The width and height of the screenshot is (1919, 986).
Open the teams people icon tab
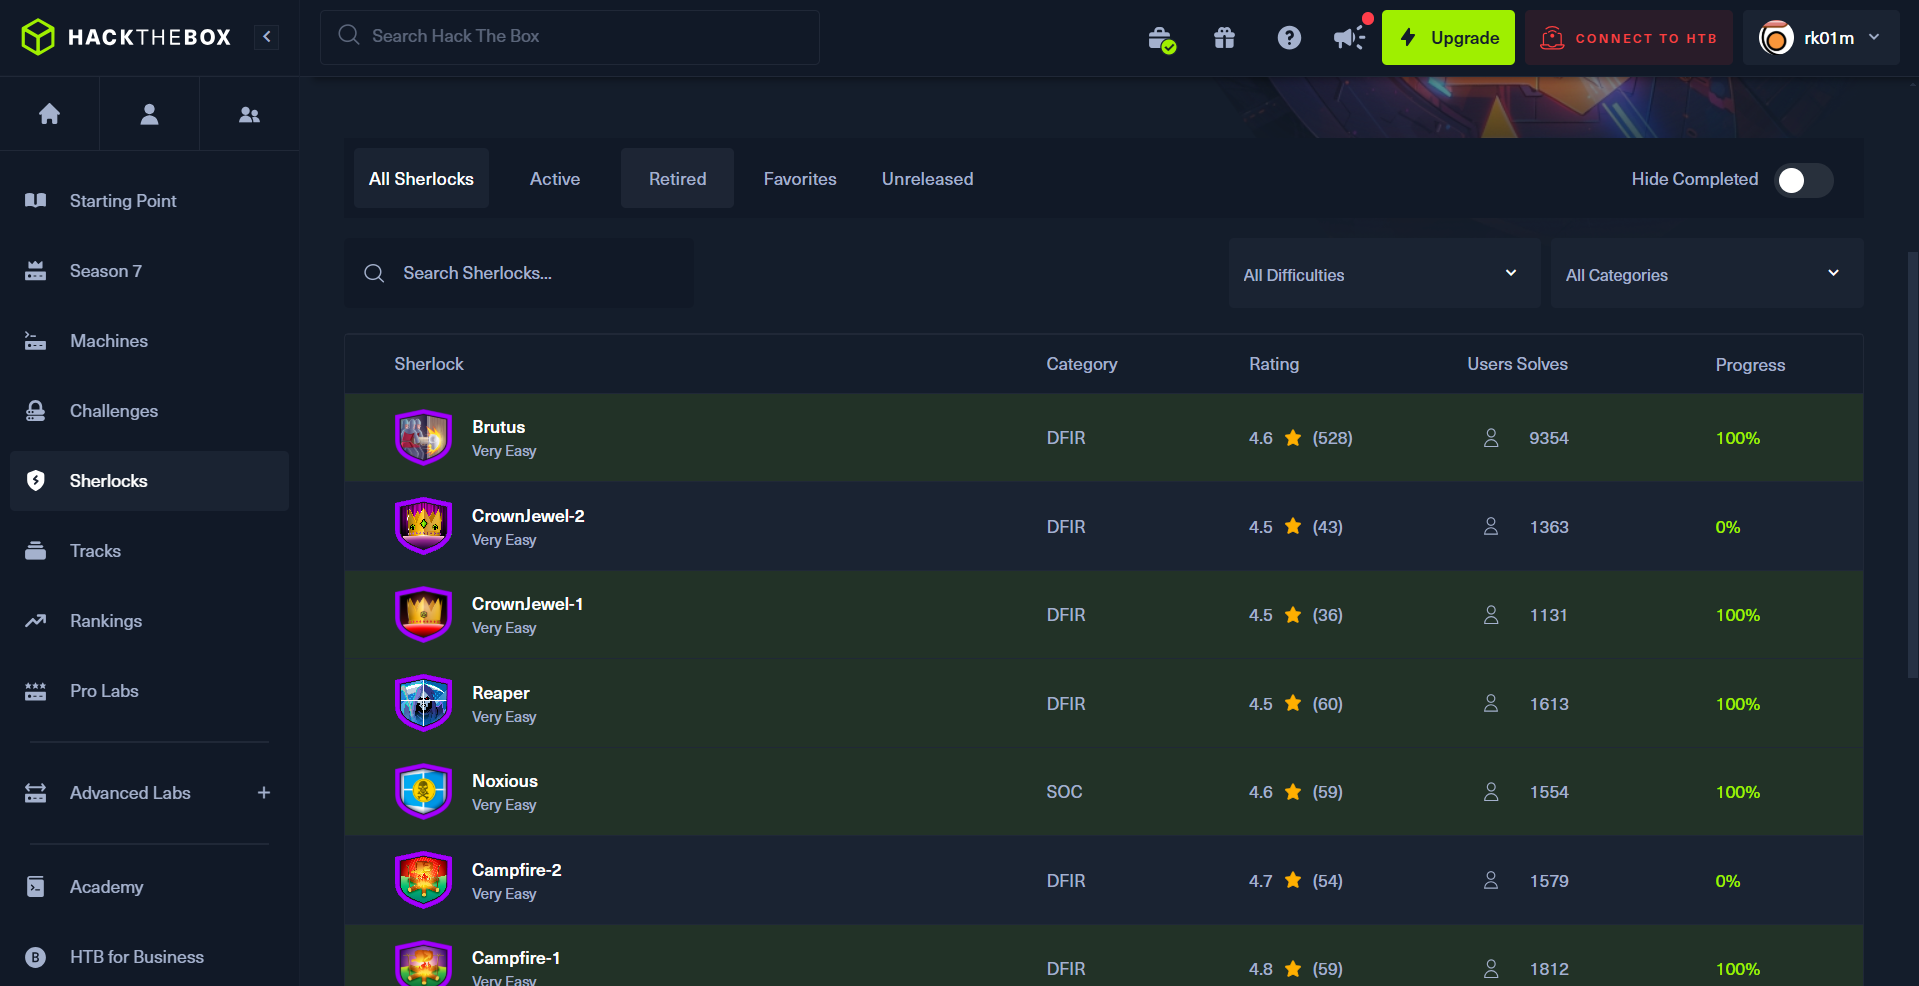coord(249,114)
